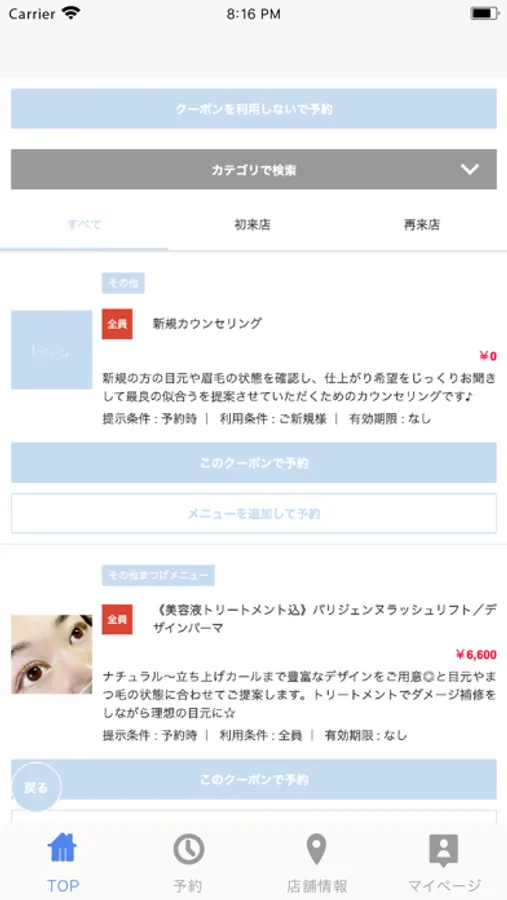
Task: Switch to the 初来店 tab
Action: click(252, 225)
